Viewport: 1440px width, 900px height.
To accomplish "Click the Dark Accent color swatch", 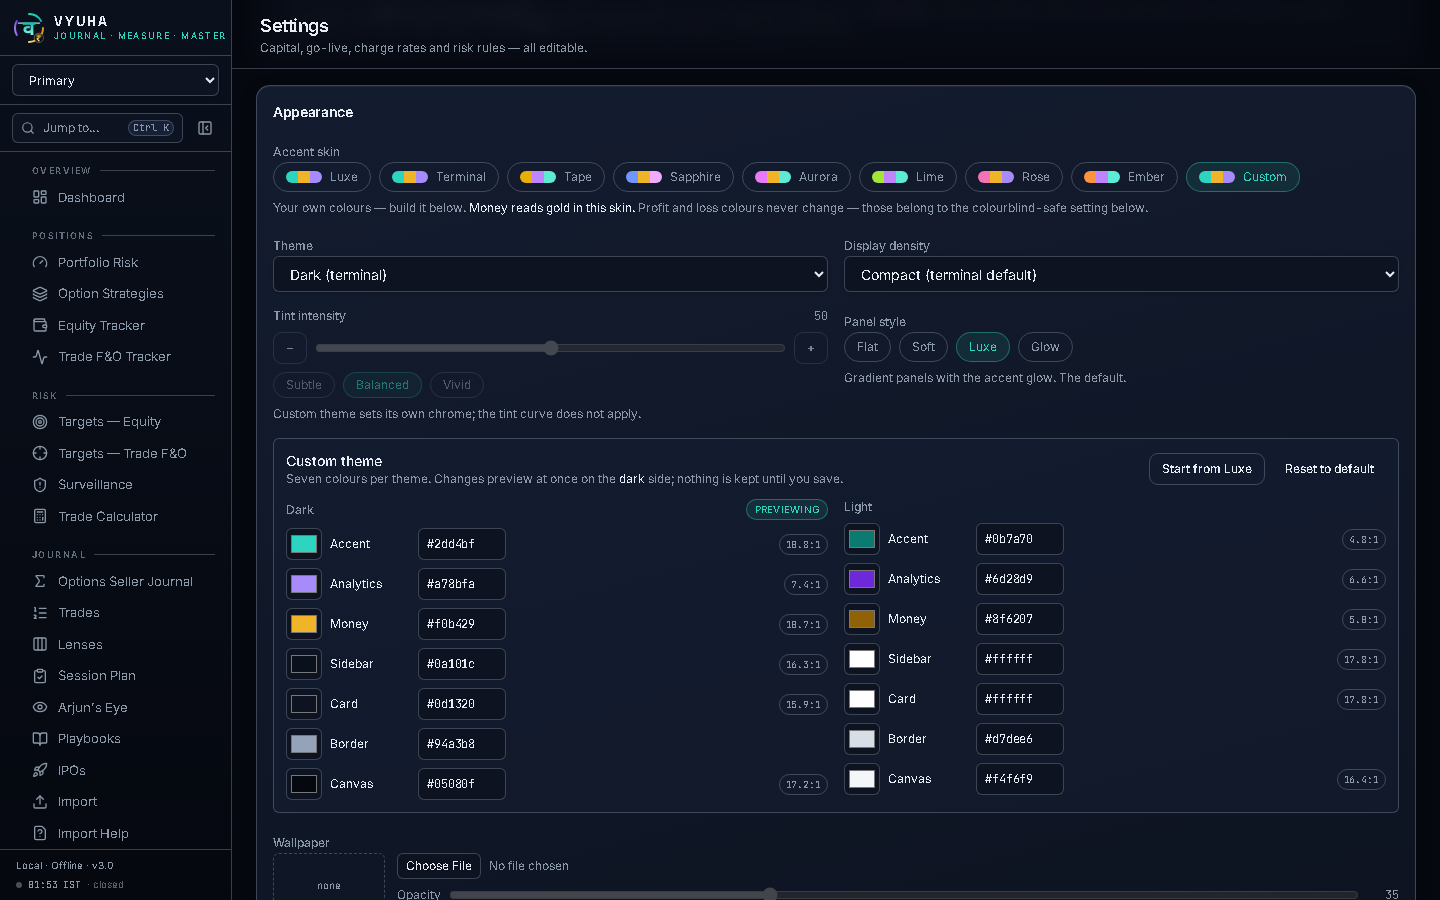I will click(x=304, y=544).
